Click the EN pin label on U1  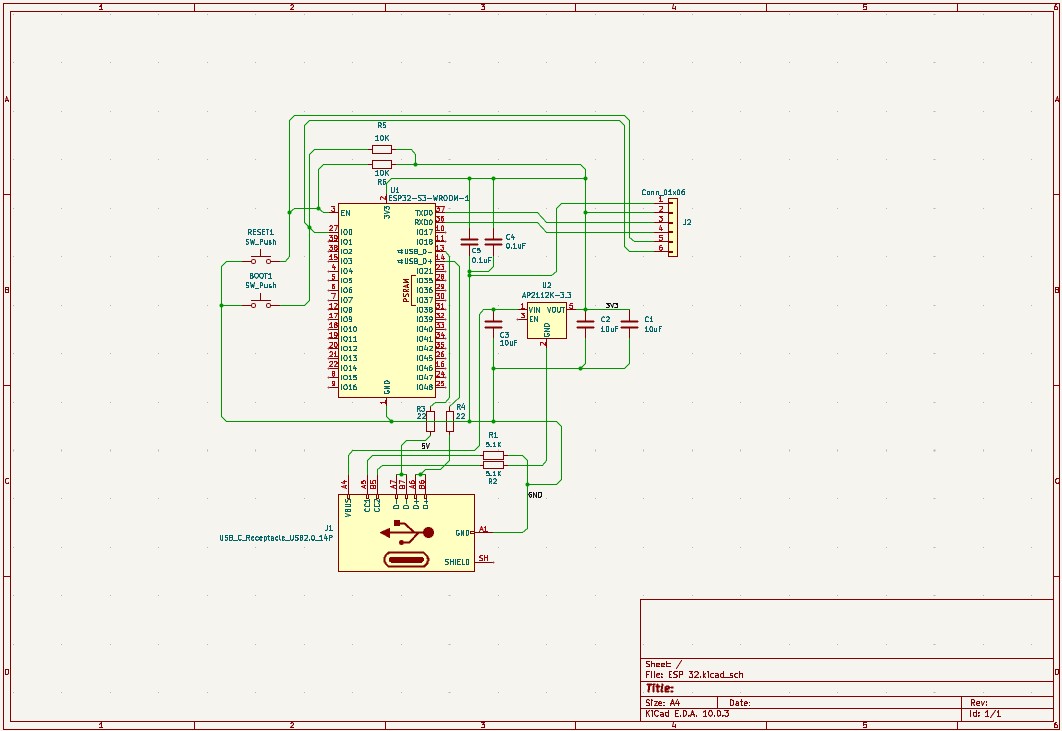tap(346, 213)
